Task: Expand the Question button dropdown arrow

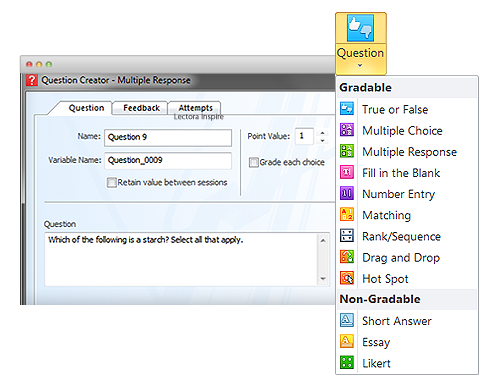Action: tap(360, 66)
